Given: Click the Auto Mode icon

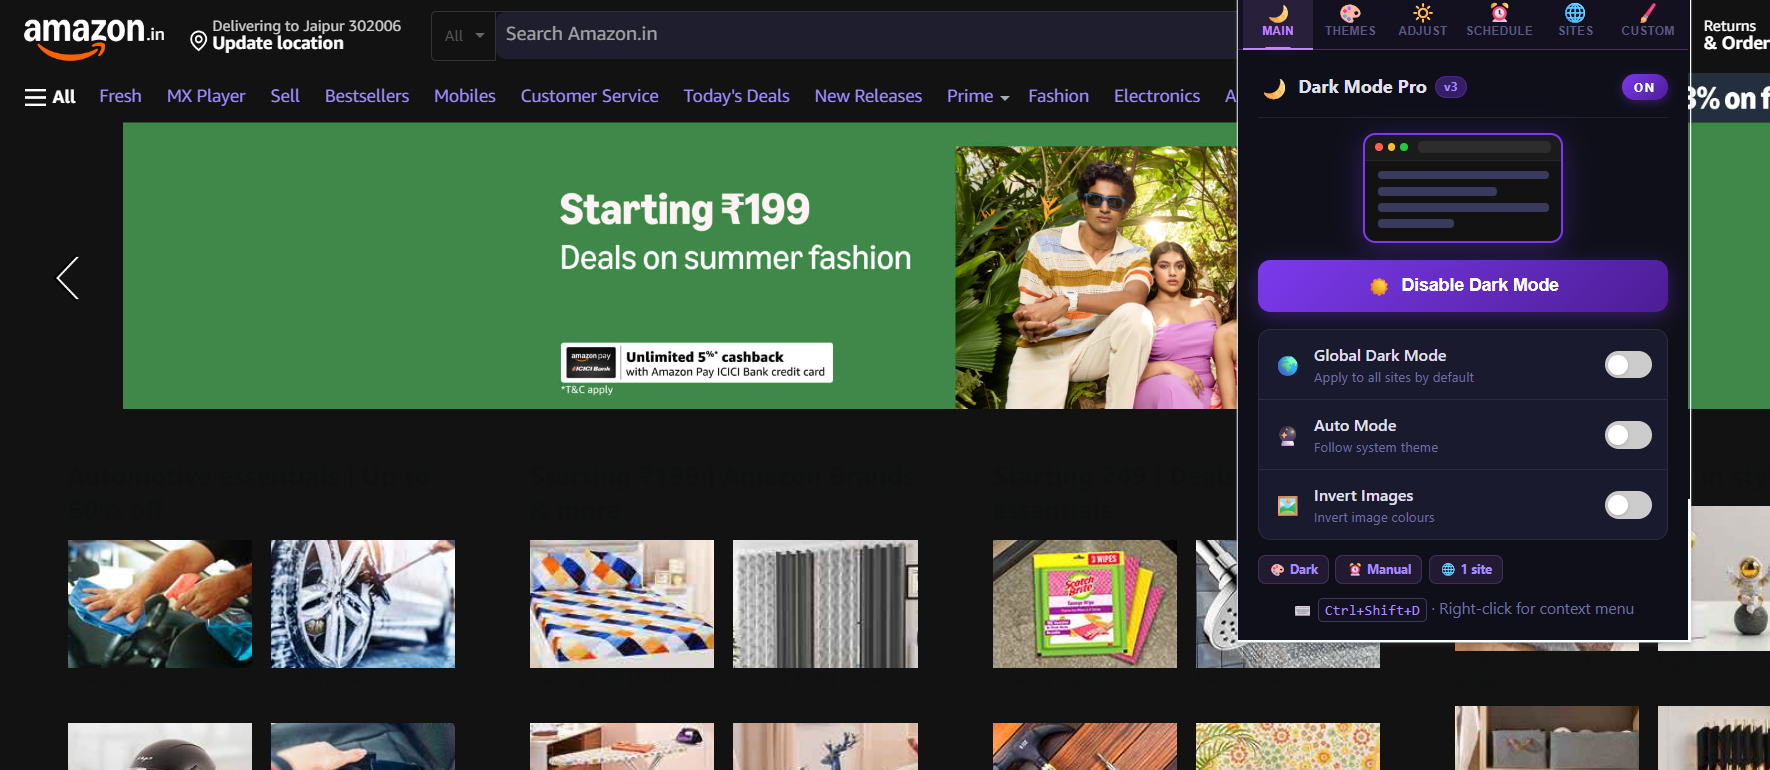Looking at the screenshot, I should click(x=1288, y=436).
